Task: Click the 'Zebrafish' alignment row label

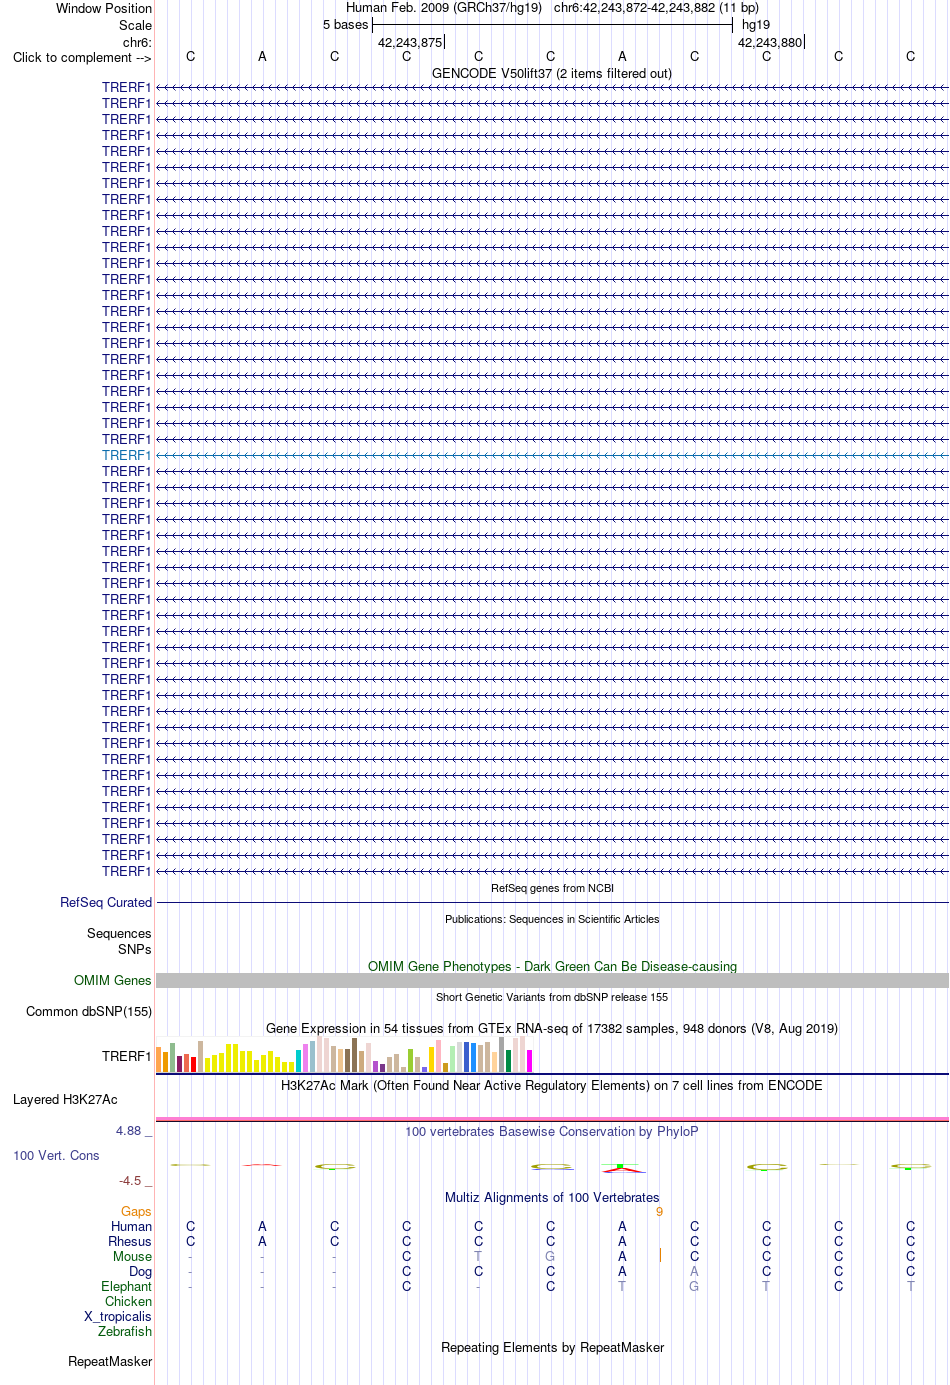Action: pyautogui.click(x=125, y=1331)
